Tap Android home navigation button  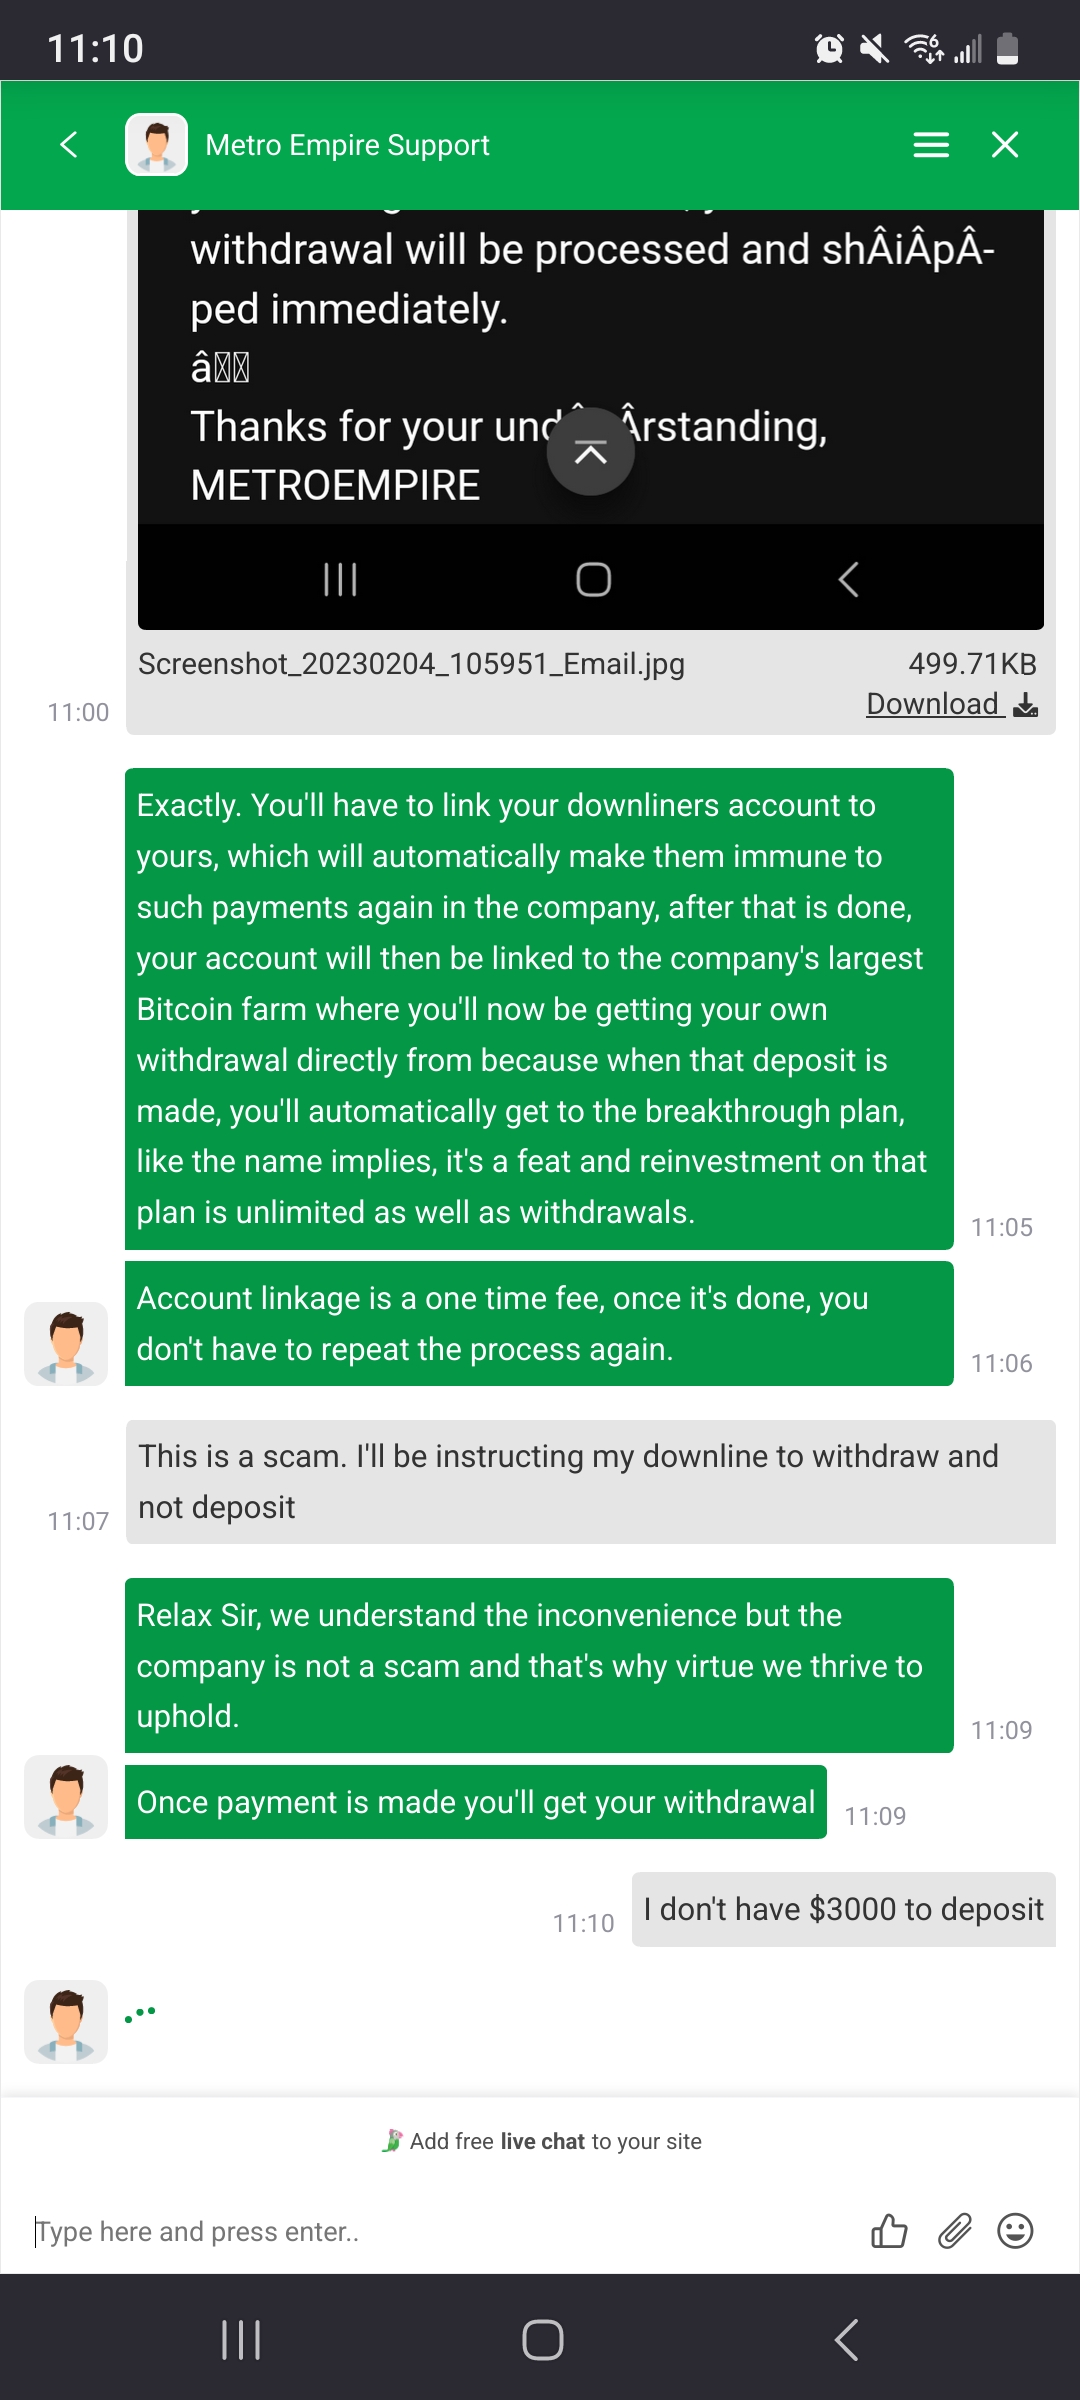click(543, 2340)
